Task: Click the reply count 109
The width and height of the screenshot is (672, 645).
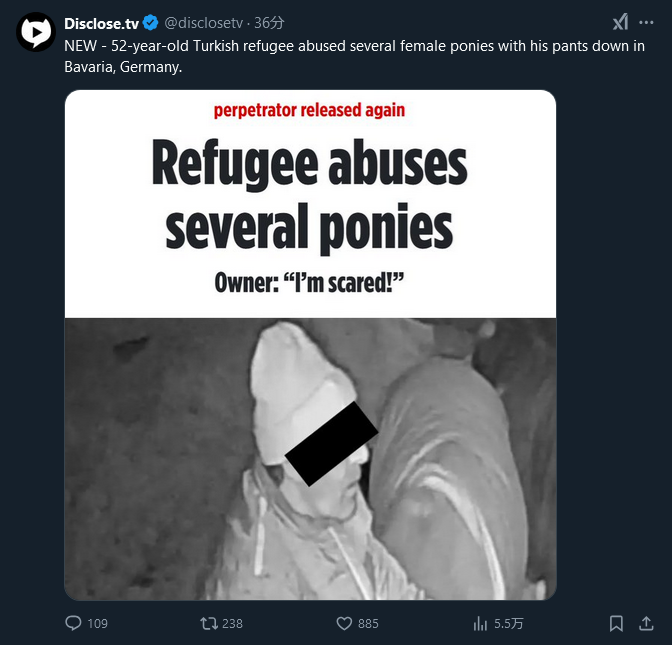Action: 98,624
